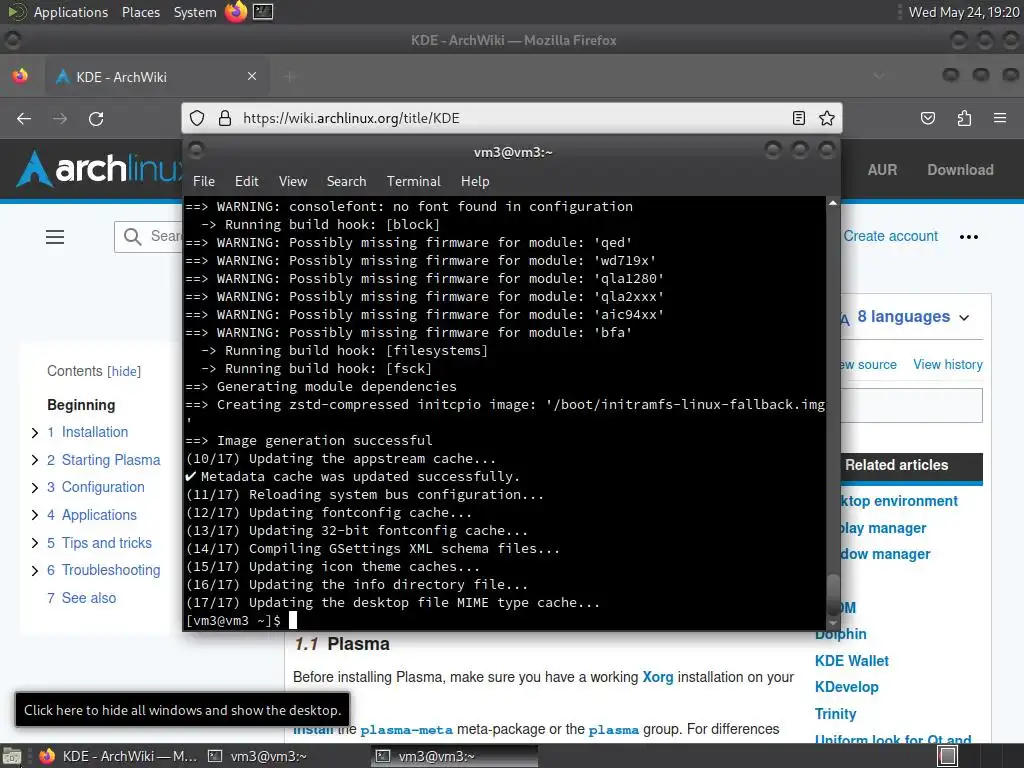Viewport: 1024px width, 768px height.
Task: Expand the Installation contents section
Action: tap(35, 432)
